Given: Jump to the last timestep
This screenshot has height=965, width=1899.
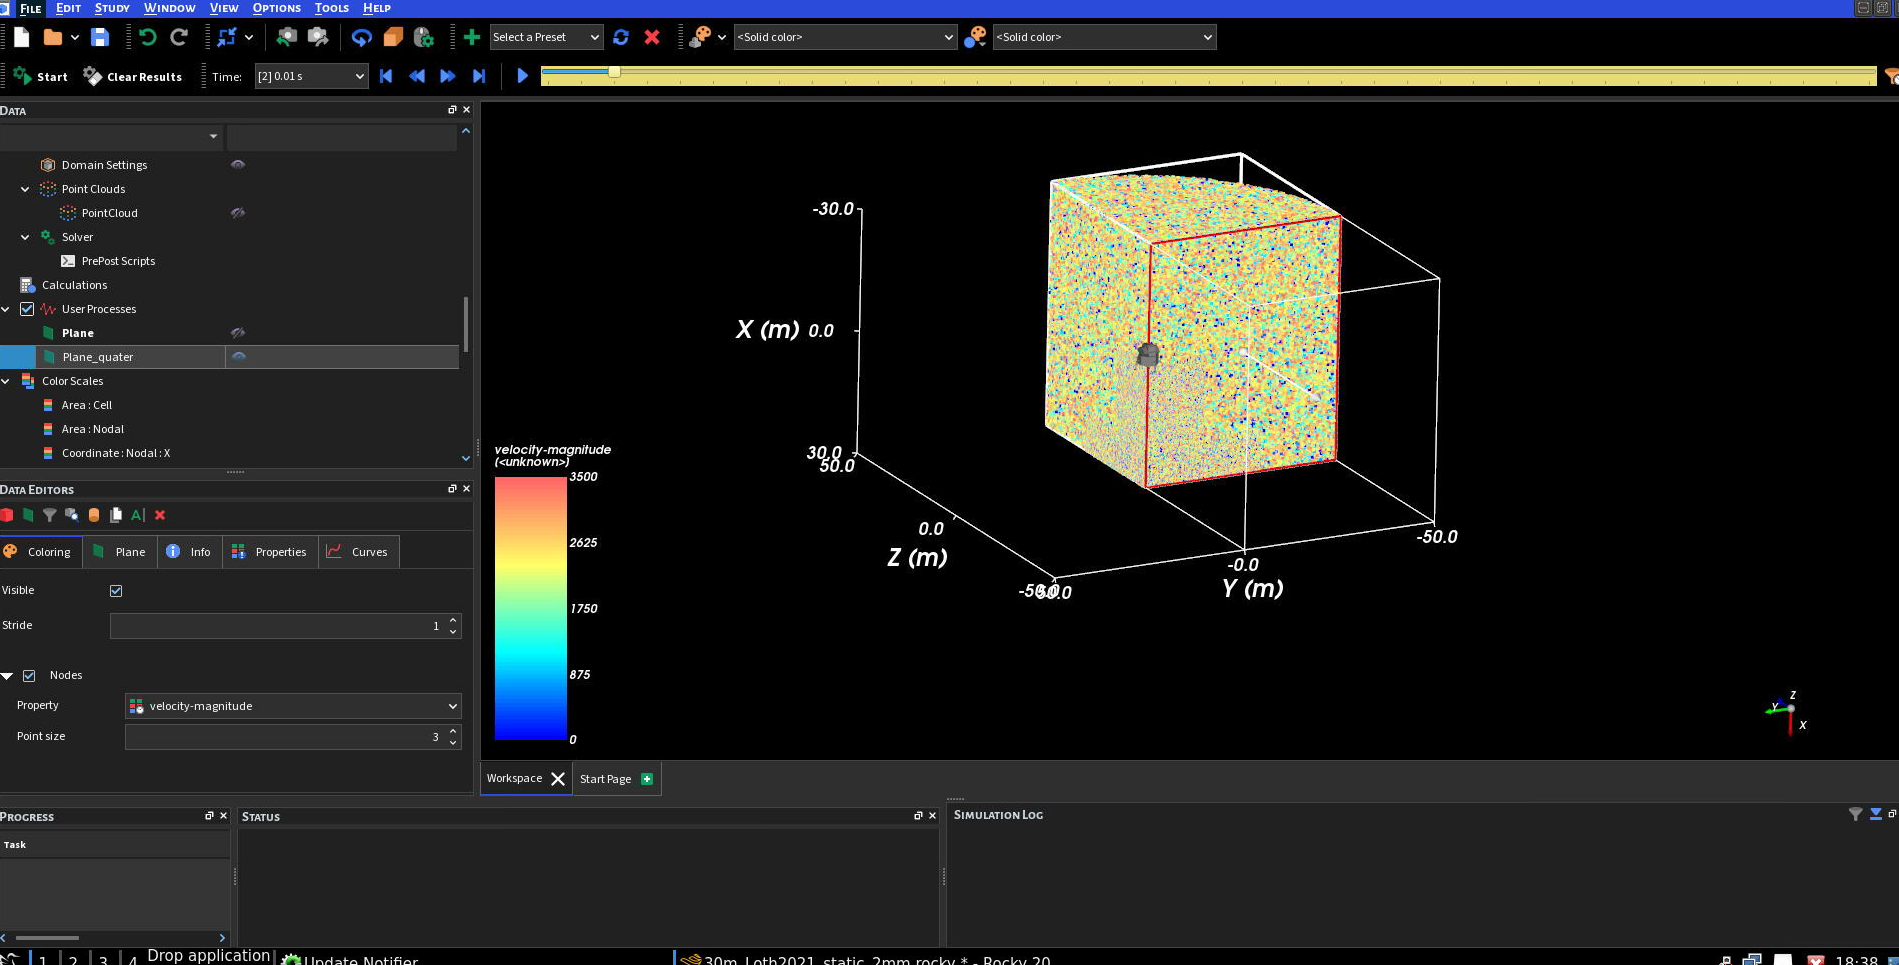Looking at the screenshot, I should (479, 76).
